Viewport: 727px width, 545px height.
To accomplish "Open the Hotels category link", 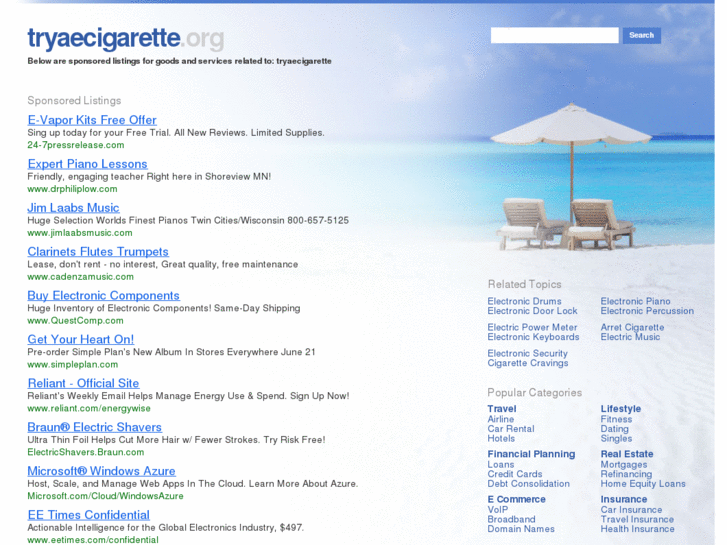I will [x=501, y=439].
